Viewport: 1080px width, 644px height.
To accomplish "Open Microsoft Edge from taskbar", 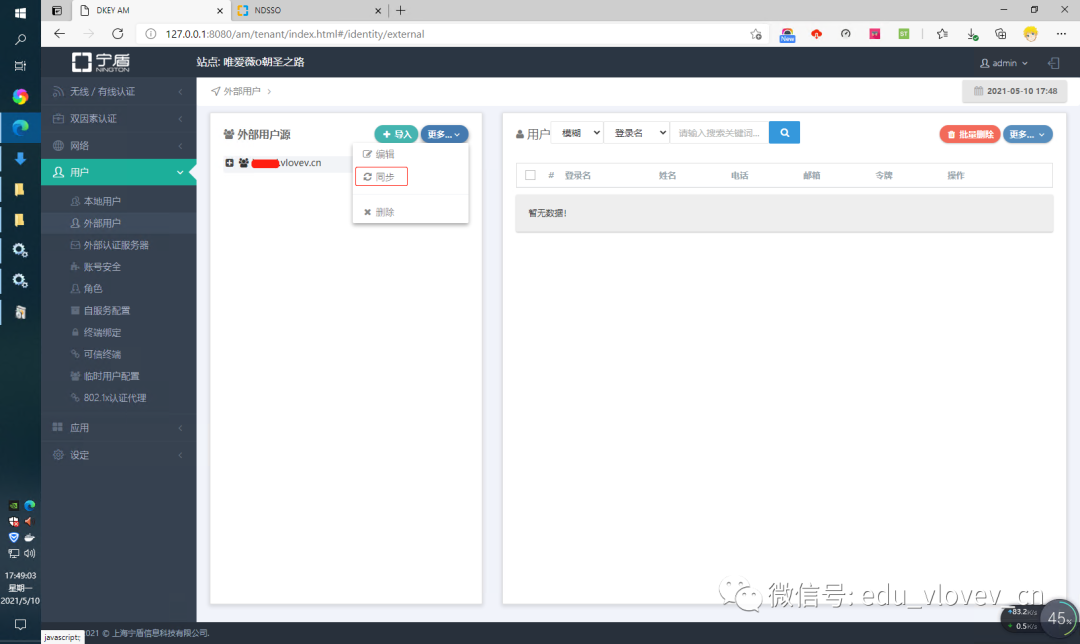I will pos(20,127).
